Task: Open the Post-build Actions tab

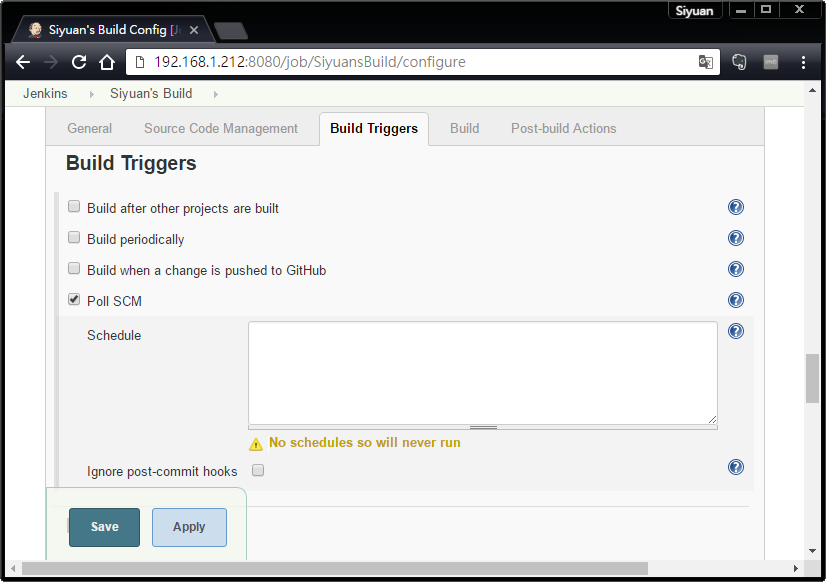Action: [x=564, y=128]
